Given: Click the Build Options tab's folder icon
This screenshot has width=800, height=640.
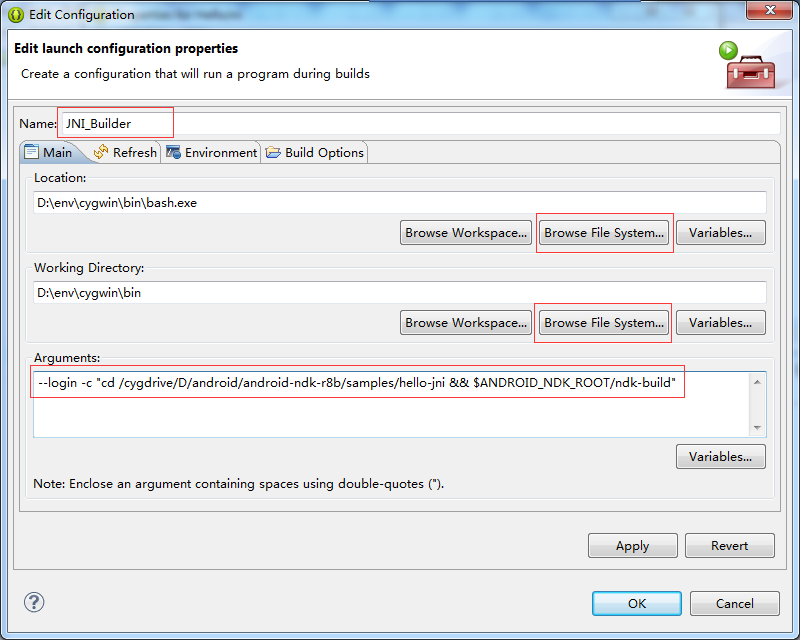Looking at the screenshot, I should (273, 152).
